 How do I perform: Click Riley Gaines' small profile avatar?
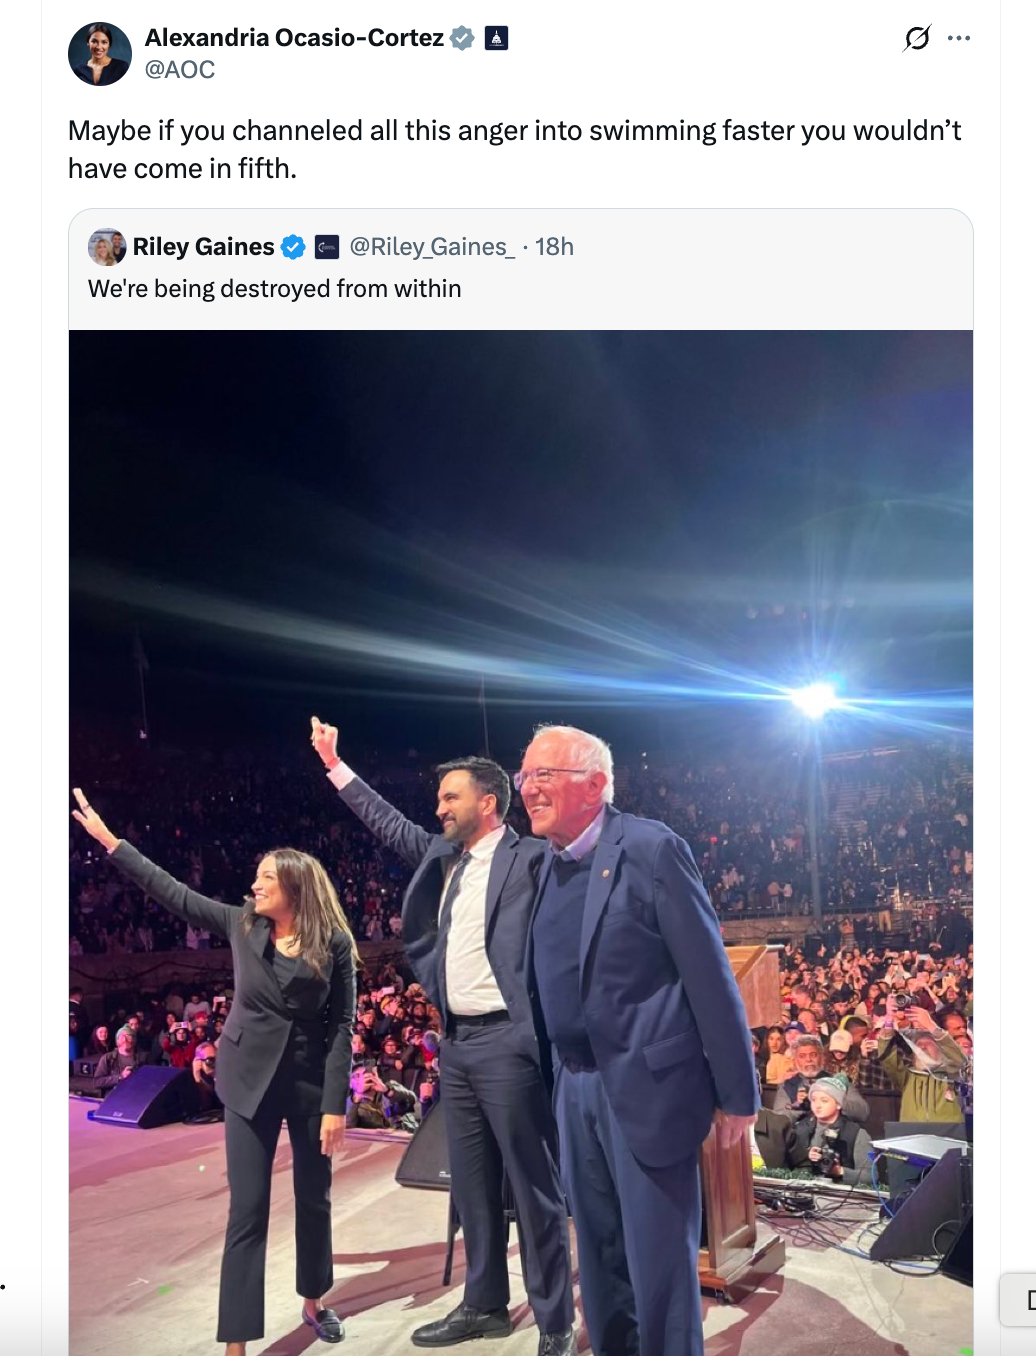(x=107, y=247)
